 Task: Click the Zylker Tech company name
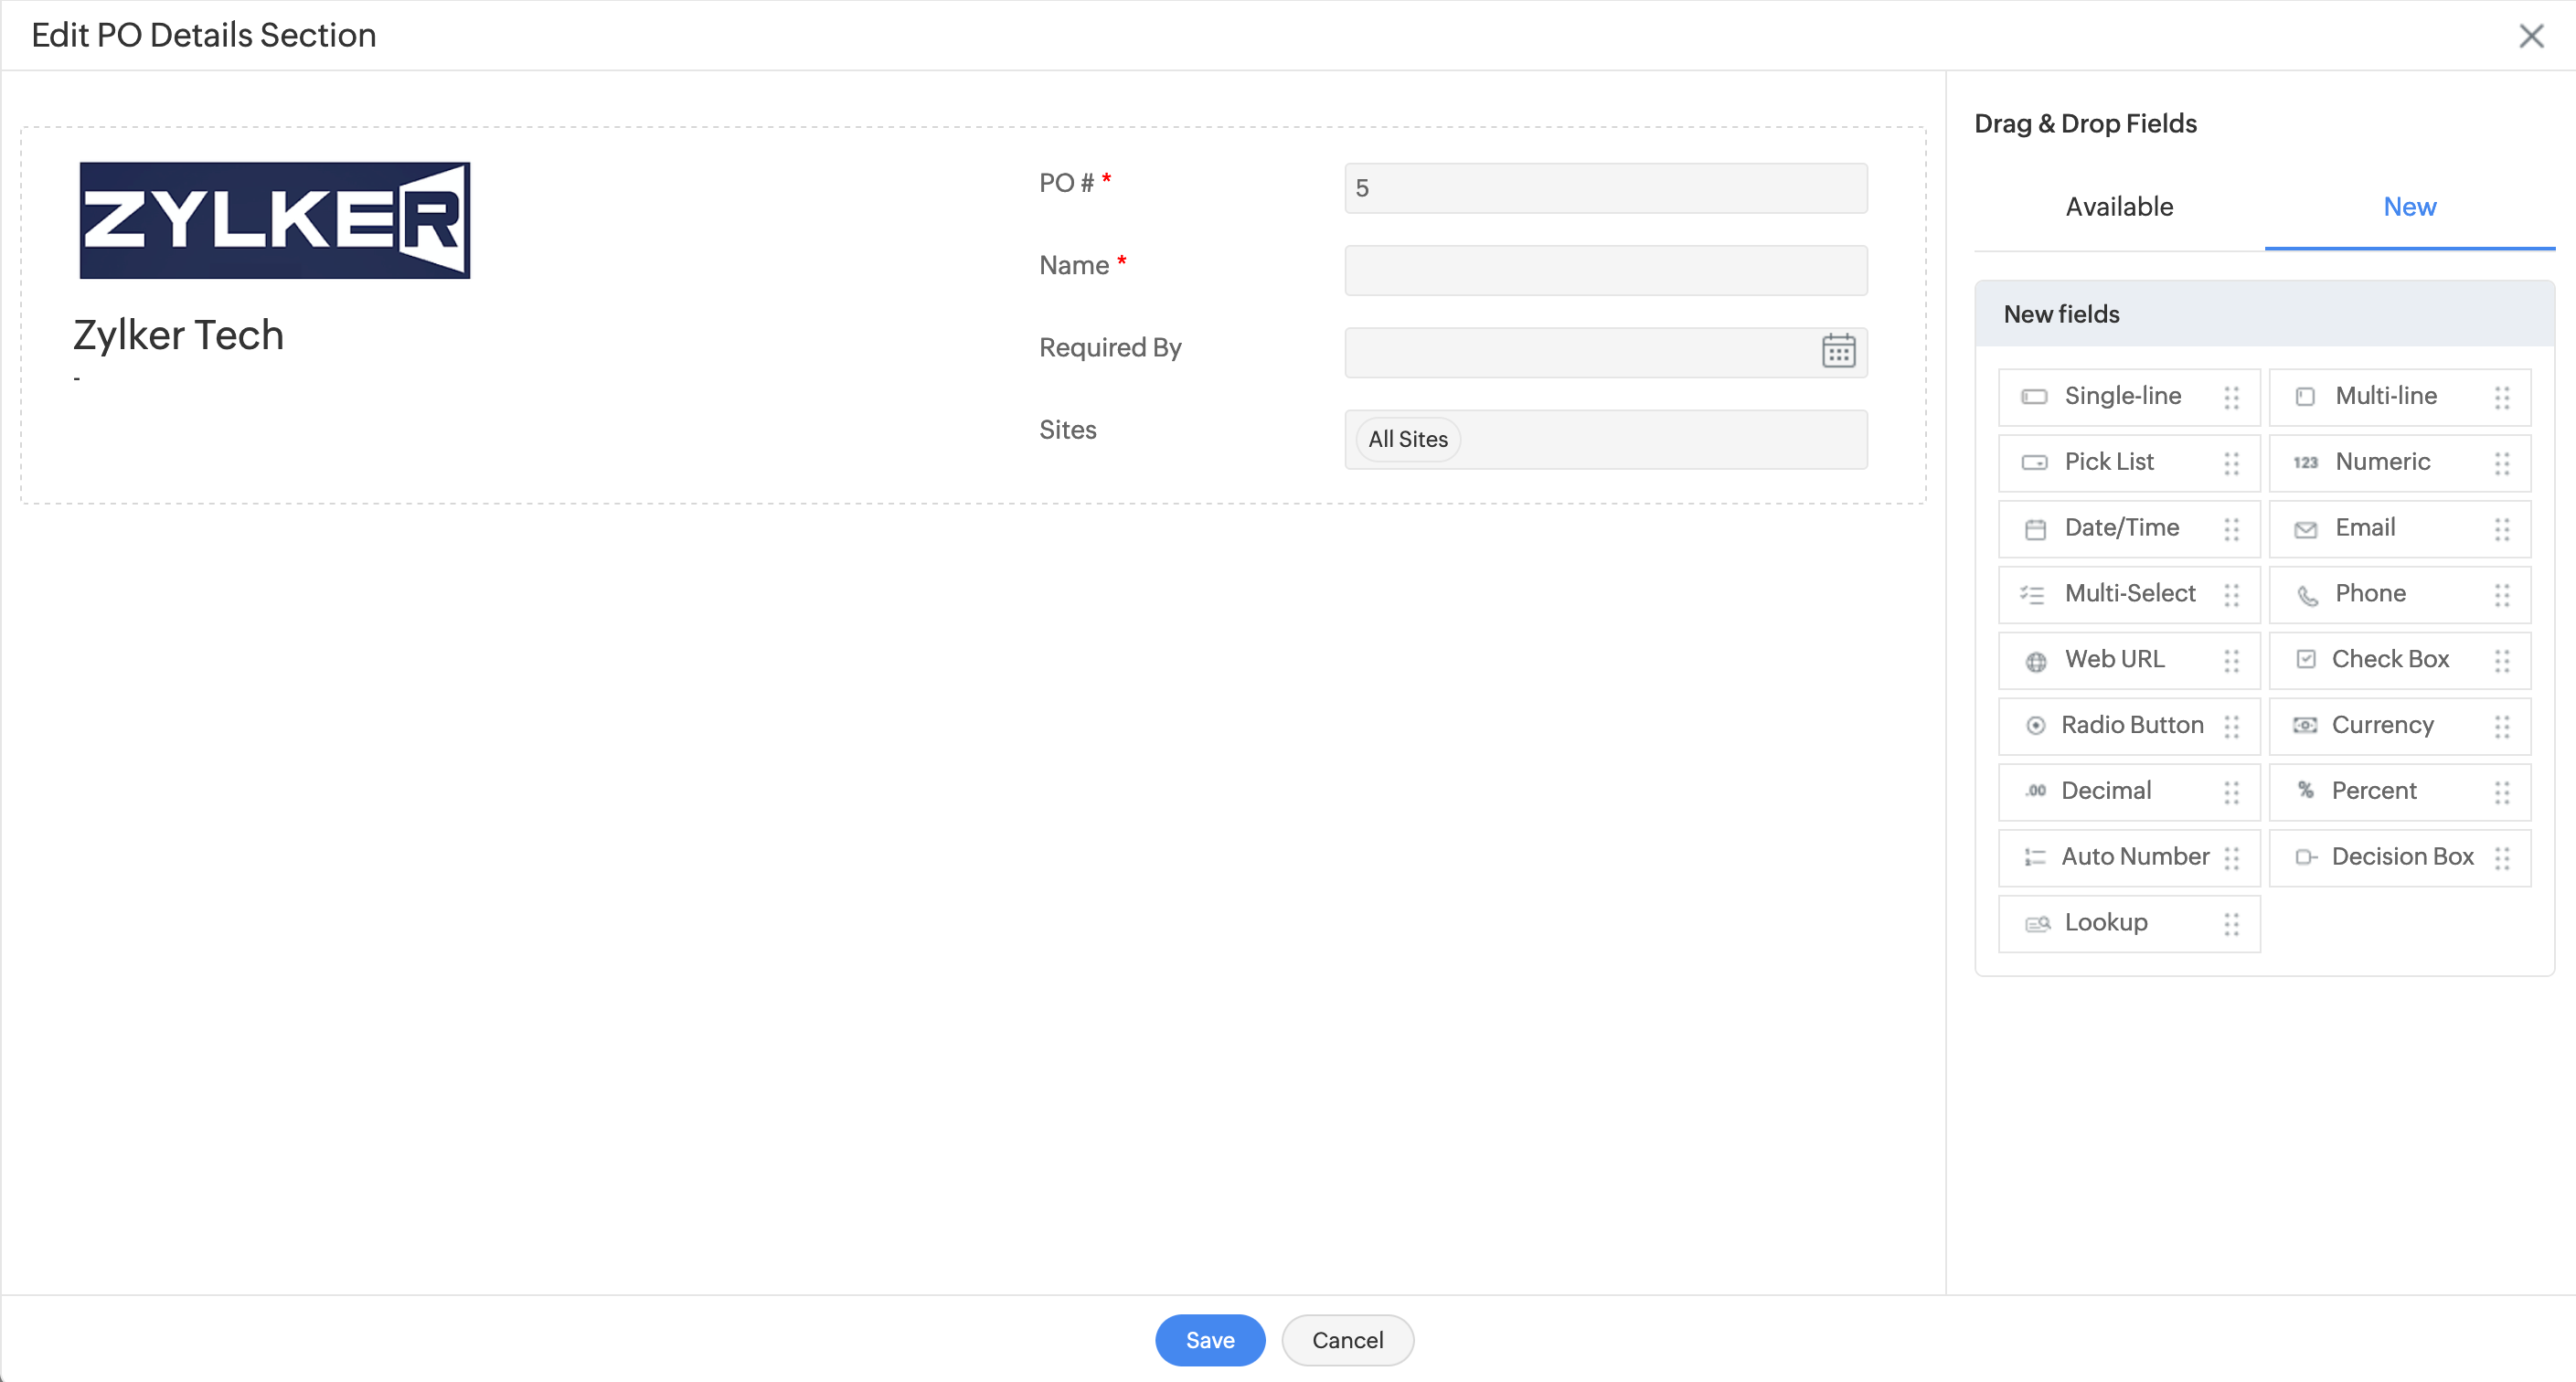(x=179, y=335)
